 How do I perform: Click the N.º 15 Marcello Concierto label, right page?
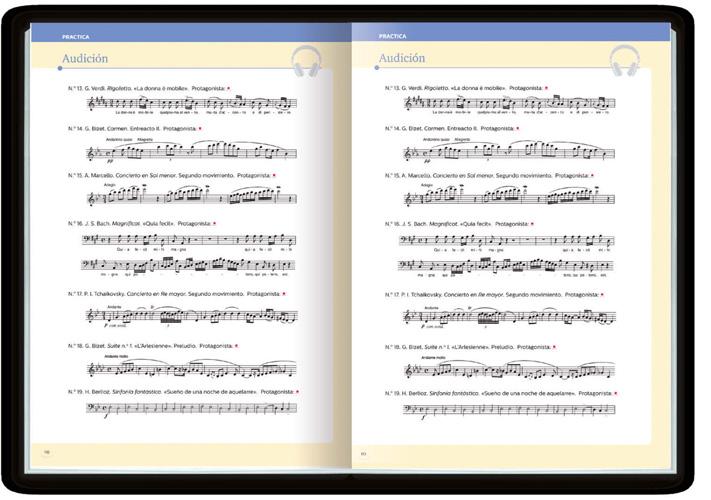click(490, 175)
